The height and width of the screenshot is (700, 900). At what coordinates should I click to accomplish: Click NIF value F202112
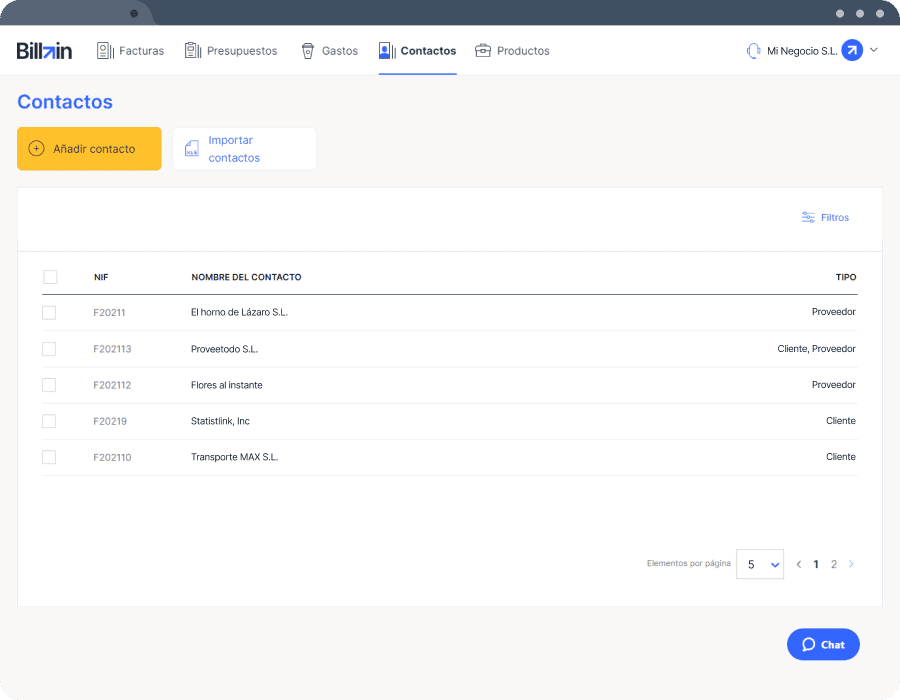(112, 385)
